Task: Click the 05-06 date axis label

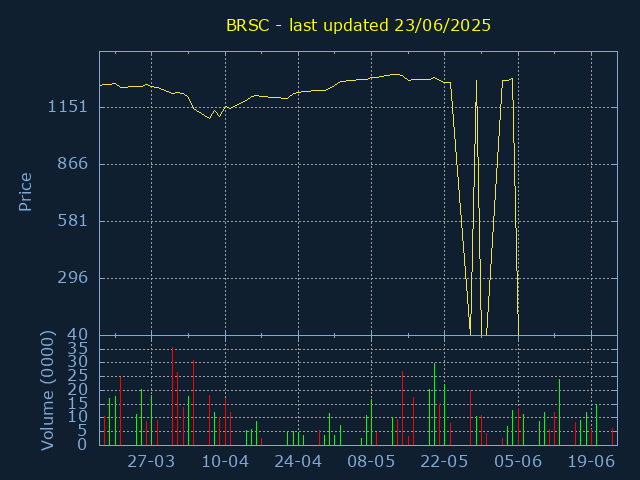Action: click(x=518, y=462)
